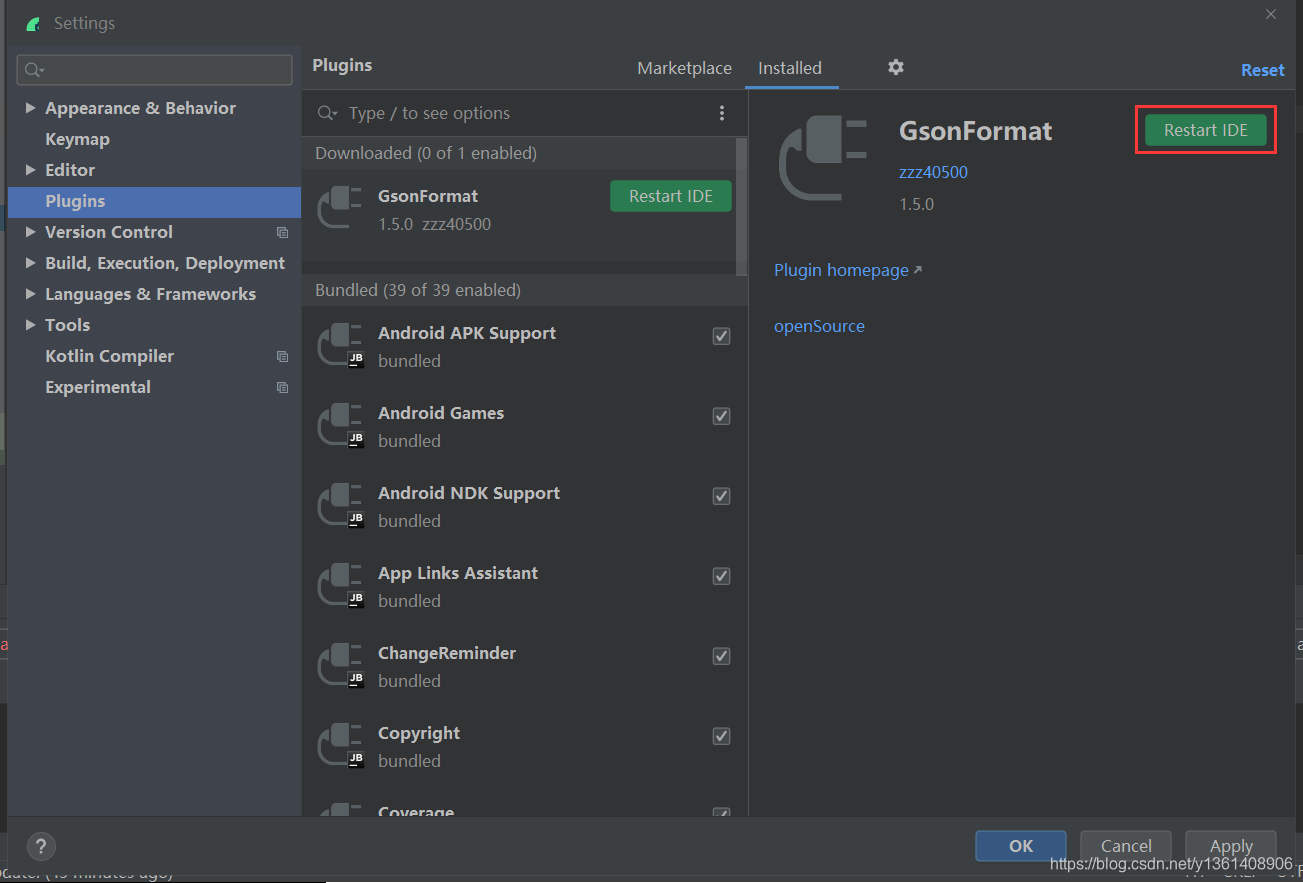Expand Languages & Frameworks arrow

pyautogui.click(x=31, y=294)
